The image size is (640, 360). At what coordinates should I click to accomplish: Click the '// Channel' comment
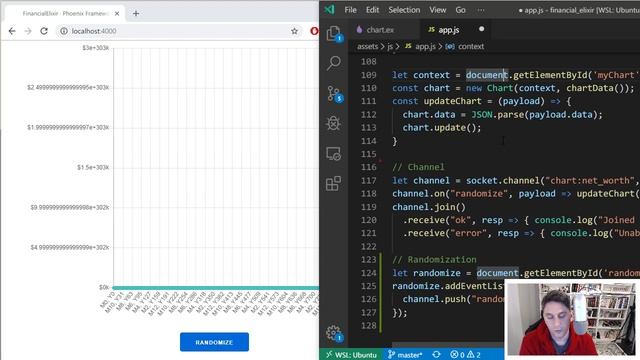click(x=418, y=167)
